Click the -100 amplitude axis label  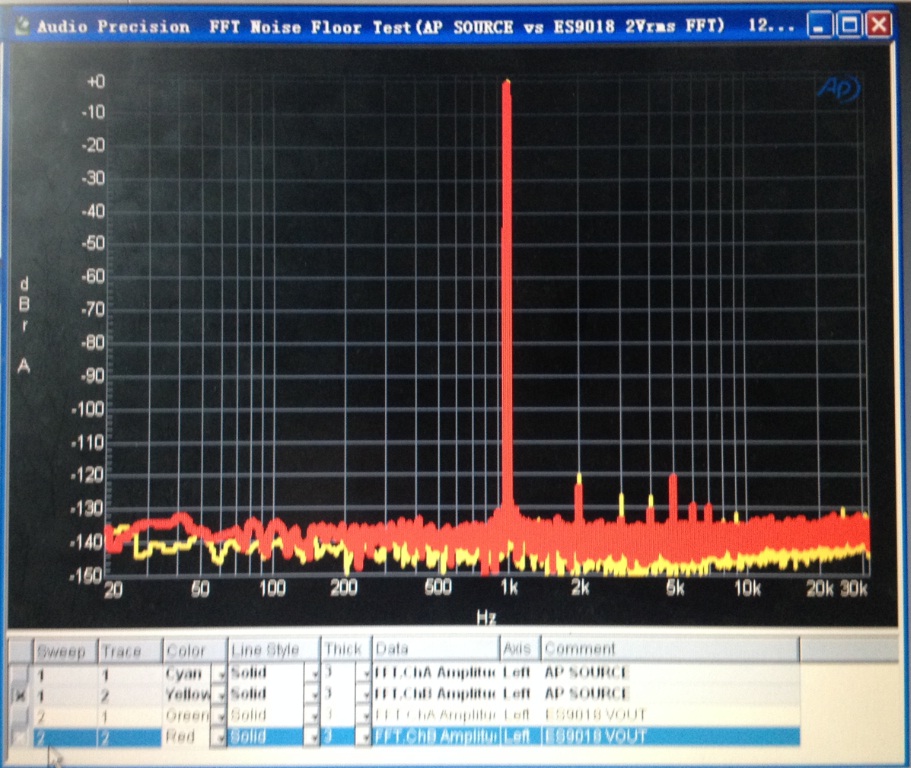click(87, 410)
